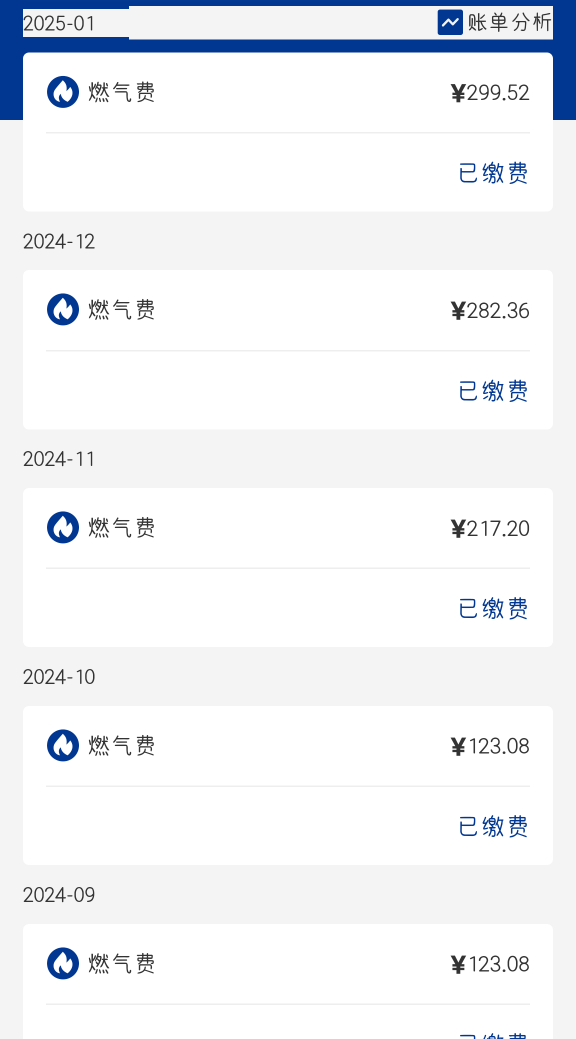The width and height of the screenshot is (576, 1039).
Task: Select the 2024-11 month label
Action: [x=59, y=459]
